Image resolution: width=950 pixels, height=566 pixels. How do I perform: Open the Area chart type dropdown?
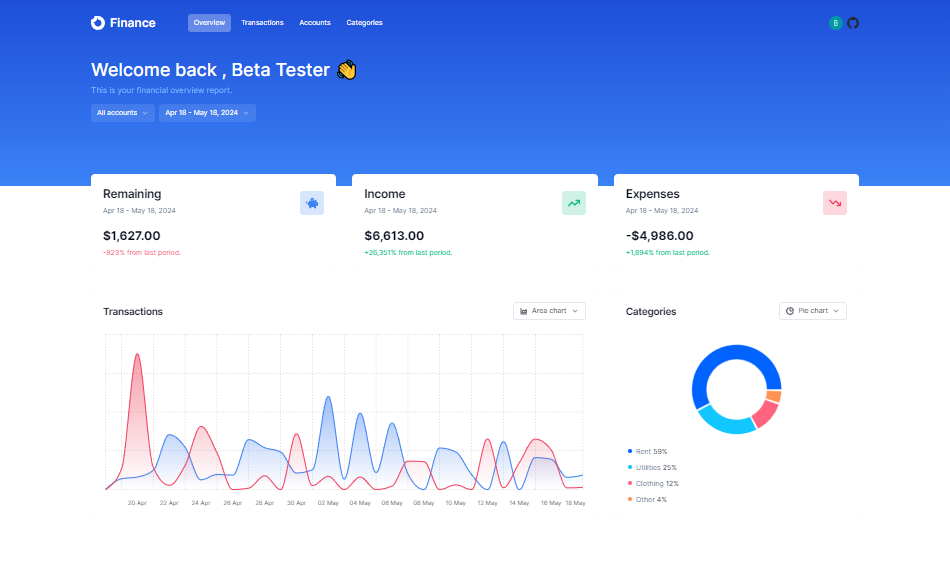click(549, 311)
